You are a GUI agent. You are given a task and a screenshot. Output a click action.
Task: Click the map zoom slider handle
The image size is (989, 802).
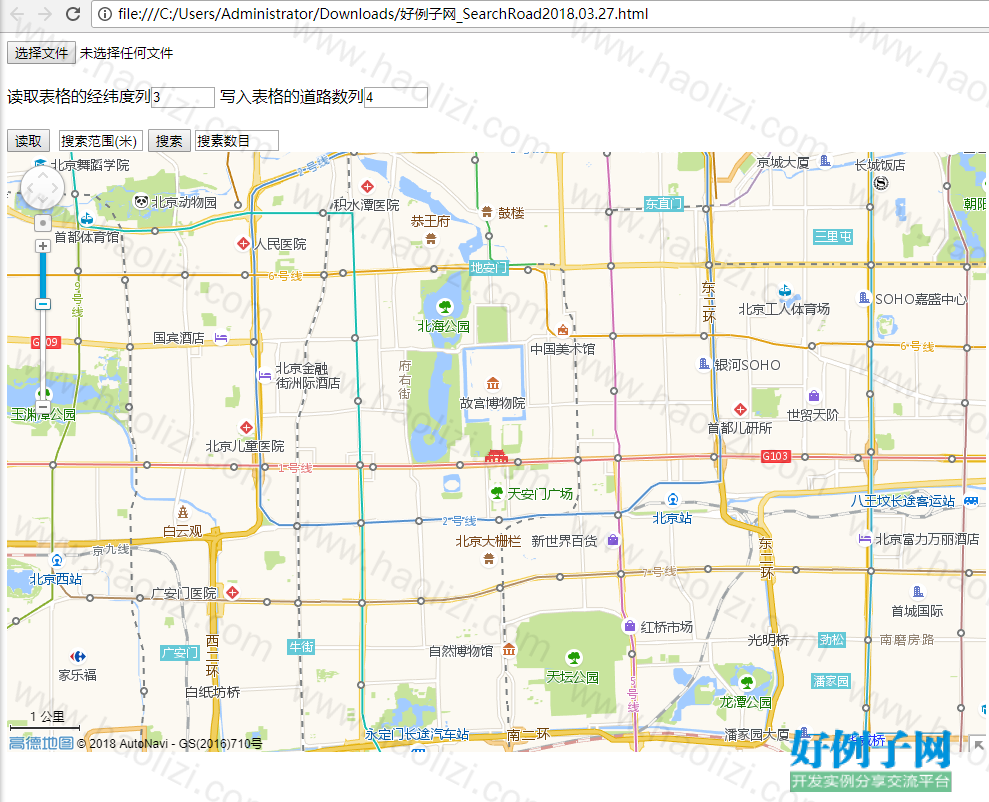pyautogui.click(x=42, y=305)
